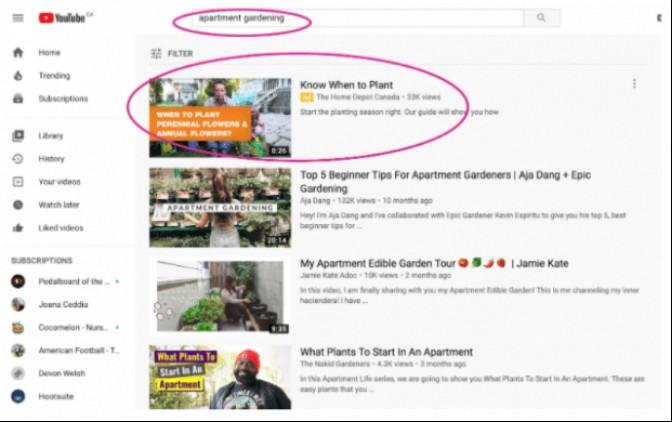Click the Pedalboard channel avatar
This screenshot has height=422, width=672.
coord(18,281)
